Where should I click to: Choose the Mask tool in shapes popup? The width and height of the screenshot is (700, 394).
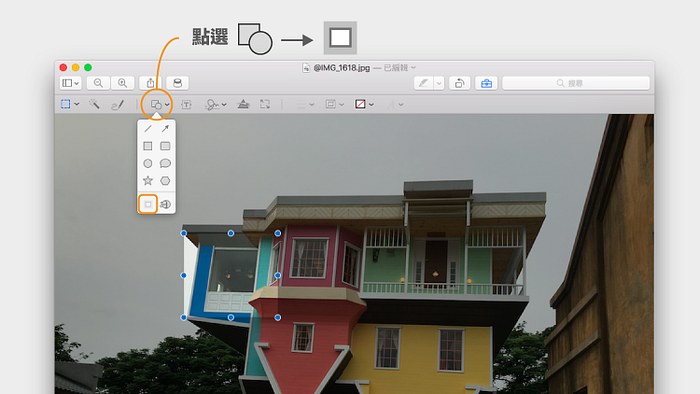click(148, 204)
